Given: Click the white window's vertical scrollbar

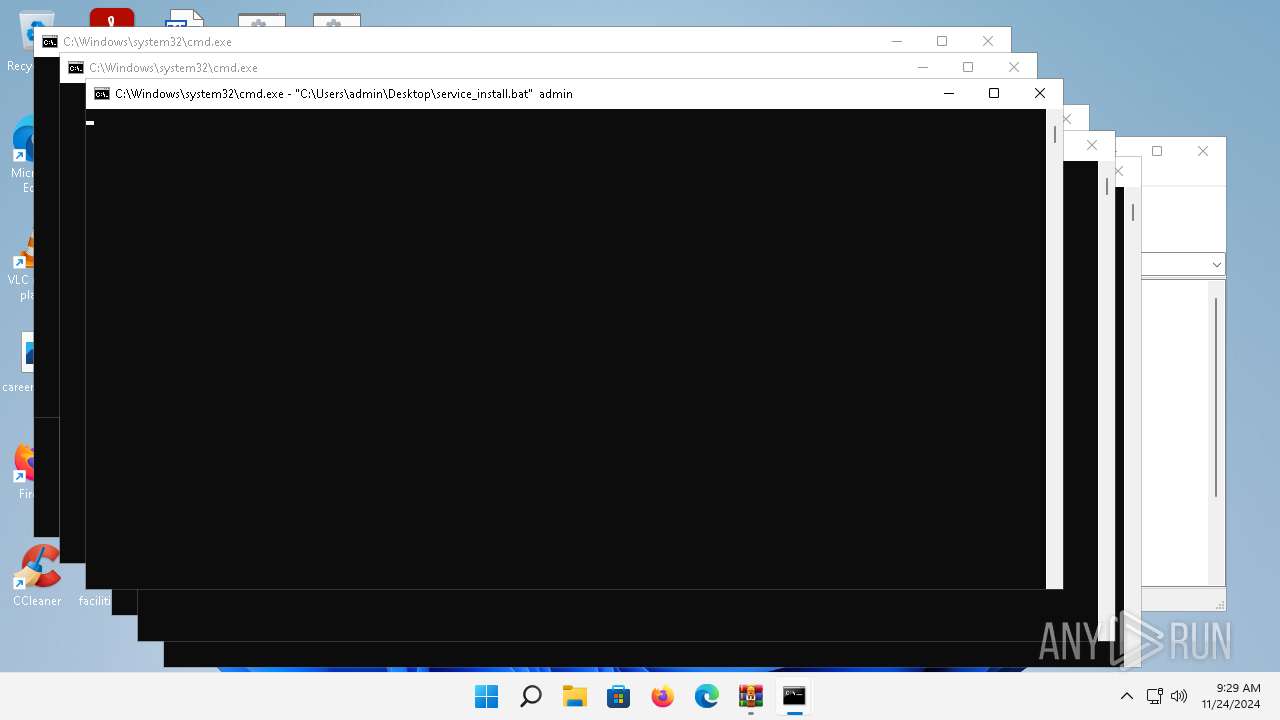Looking at the screenshot, I should click(x=1217, y=432).
